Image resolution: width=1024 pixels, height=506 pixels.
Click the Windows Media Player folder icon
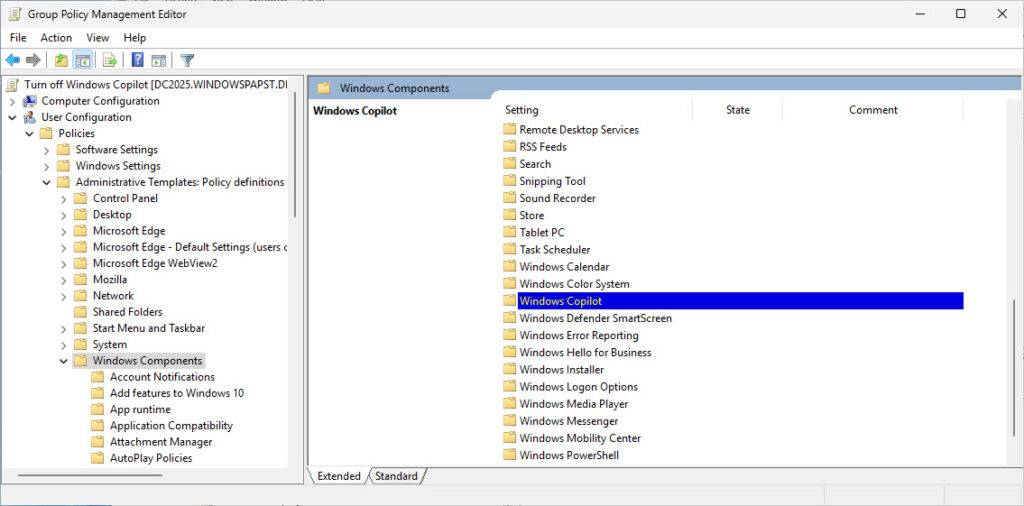click(510, 403)
